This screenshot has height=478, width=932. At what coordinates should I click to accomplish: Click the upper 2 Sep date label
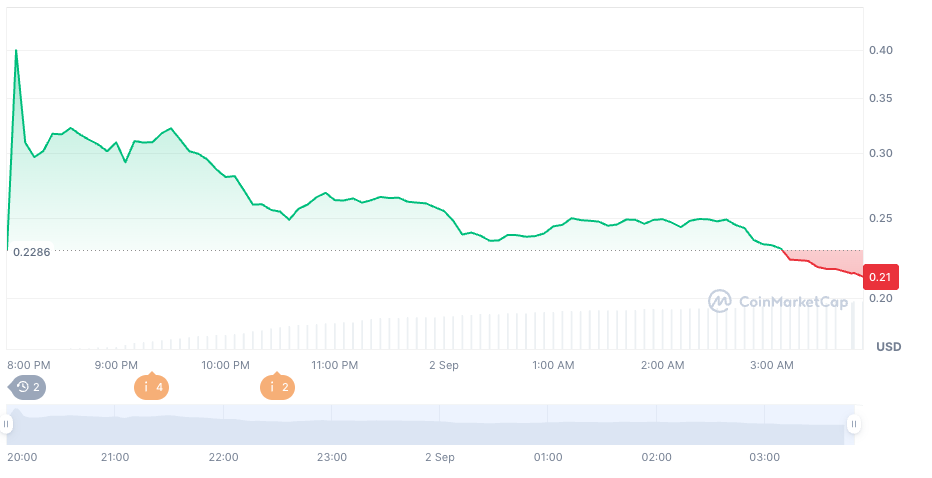coord(443,366)
